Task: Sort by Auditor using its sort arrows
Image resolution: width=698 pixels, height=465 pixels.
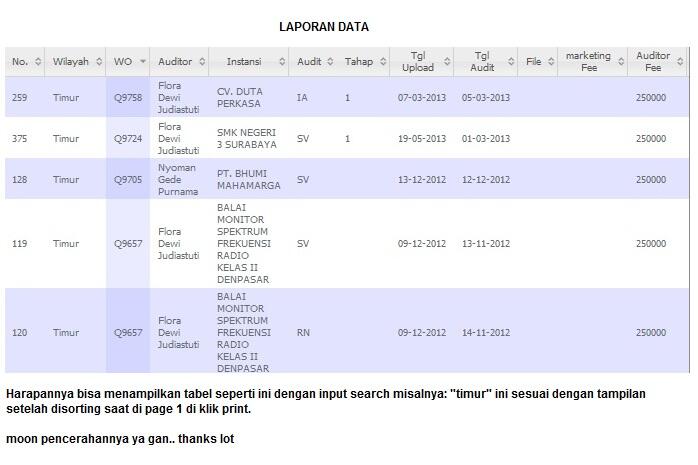Action: (202, 62)
